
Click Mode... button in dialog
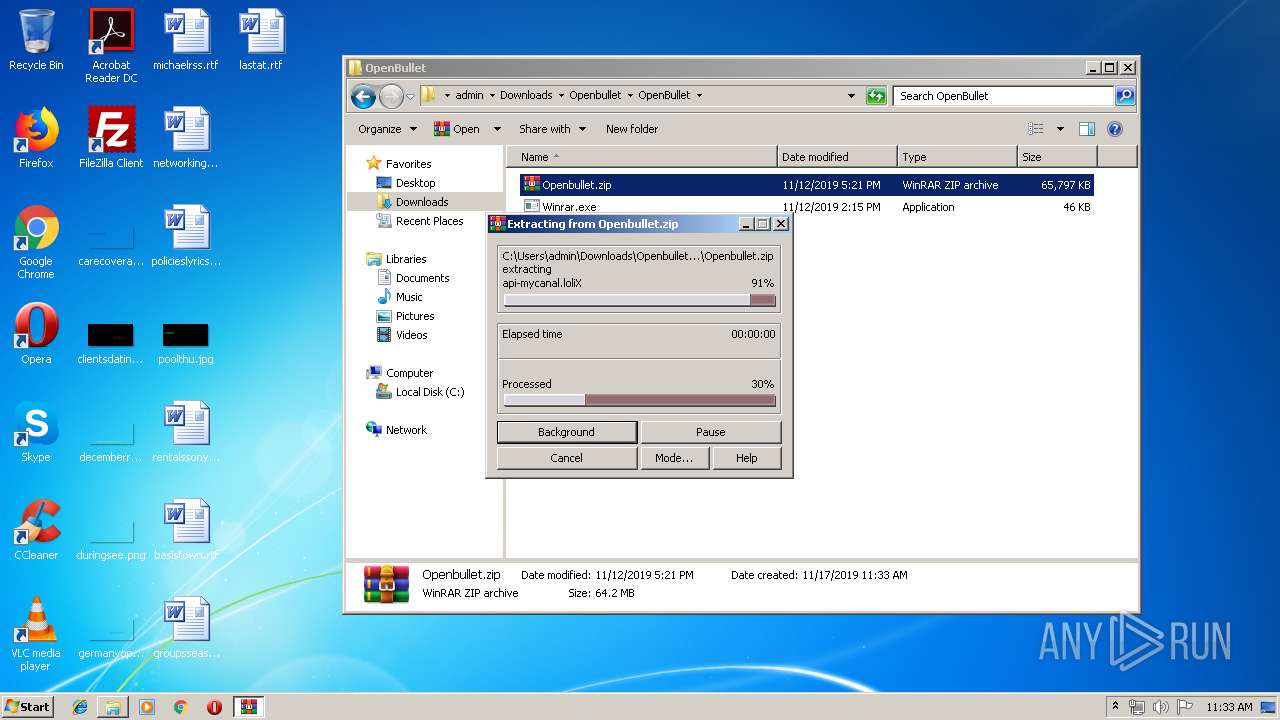point(674,458)
